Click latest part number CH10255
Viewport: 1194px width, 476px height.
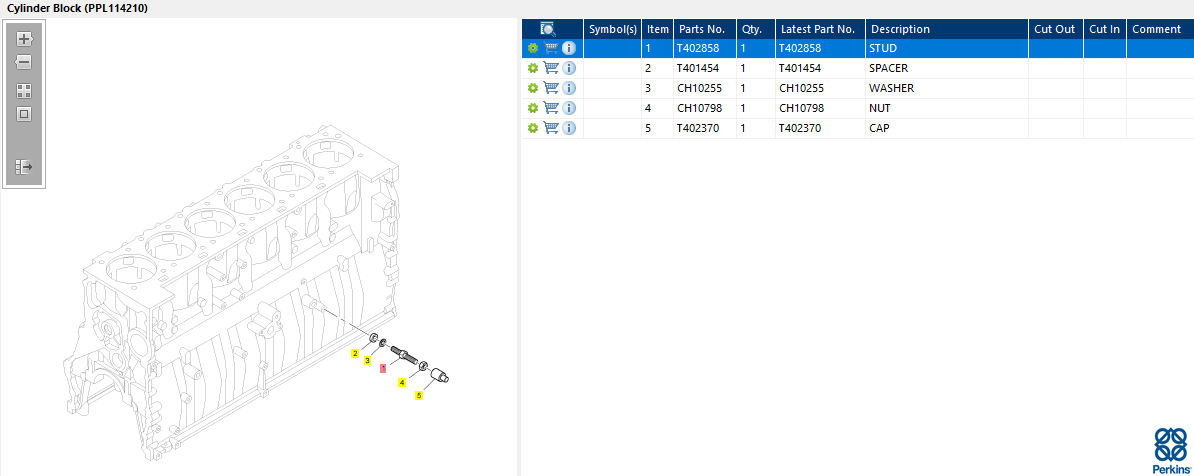coord(801,88)
